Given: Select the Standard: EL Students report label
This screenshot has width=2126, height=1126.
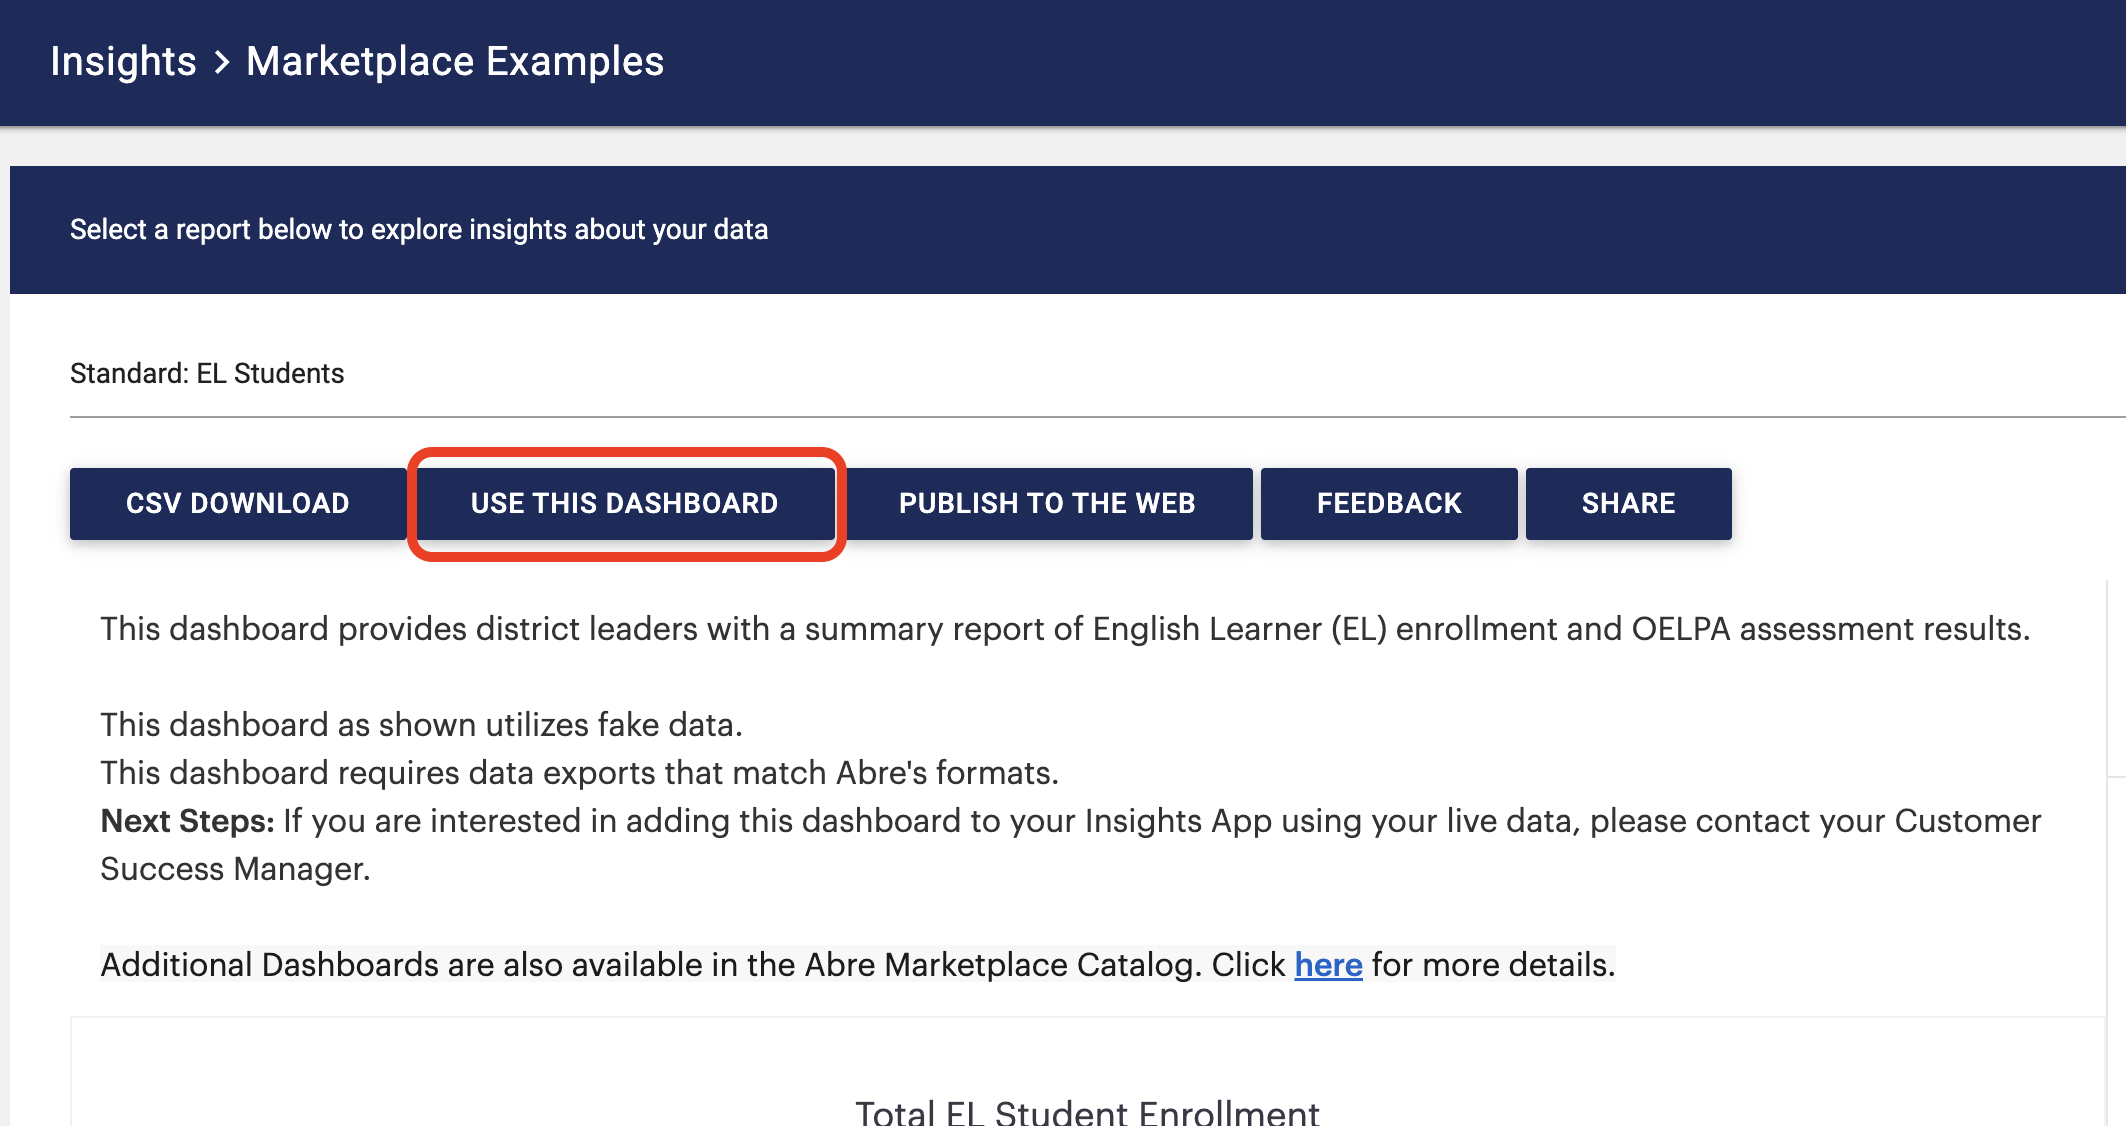Looking at the screenshot, I should 207,373.
